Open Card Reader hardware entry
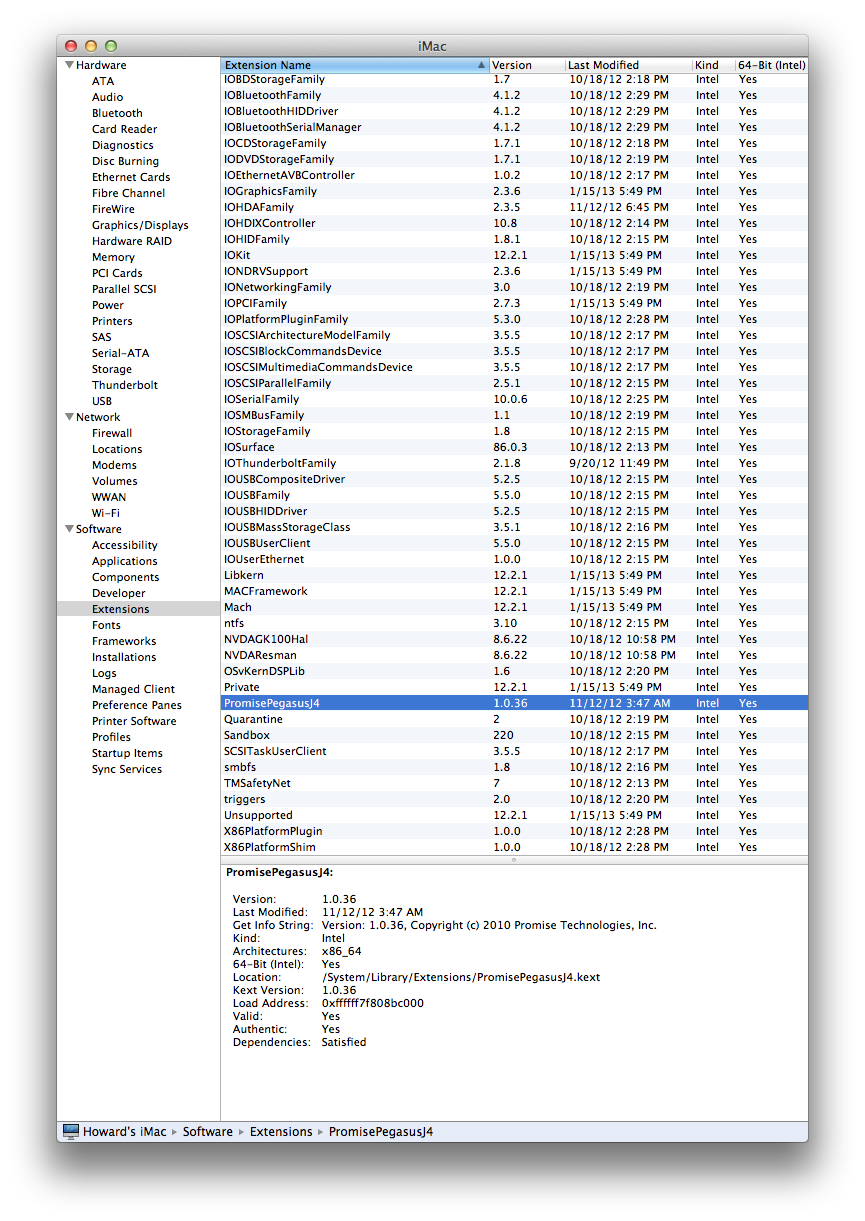Viewport: 865px width, 1221px height. pyautogui.click(x=124, y=129)
